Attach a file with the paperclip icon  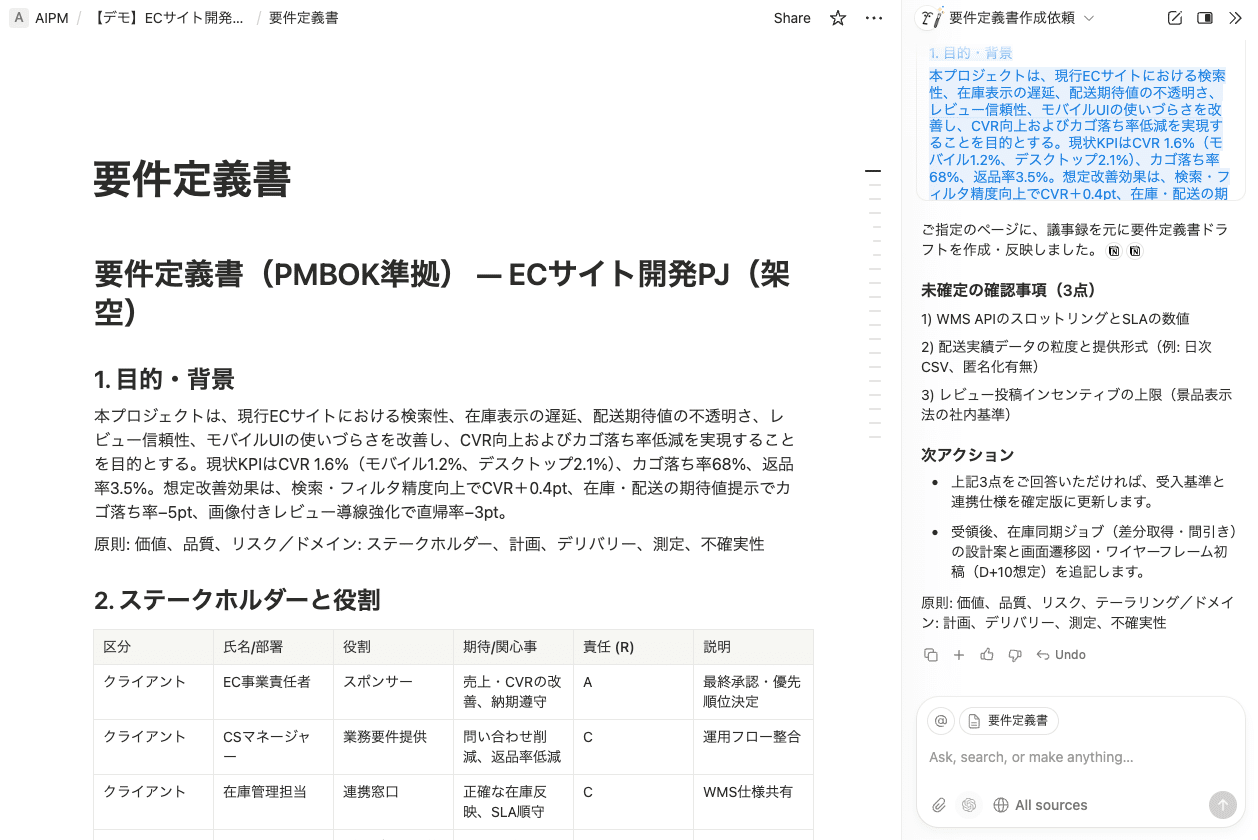point(939,805)
